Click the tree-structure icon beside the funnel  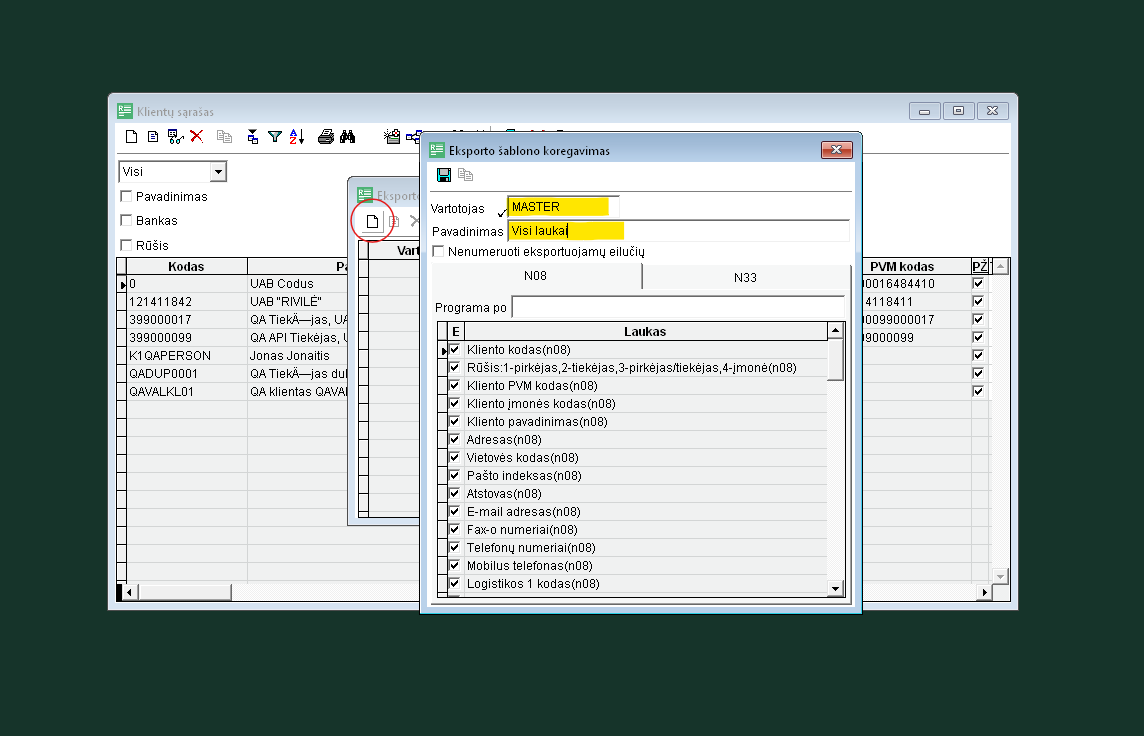(x=252, y=136)
